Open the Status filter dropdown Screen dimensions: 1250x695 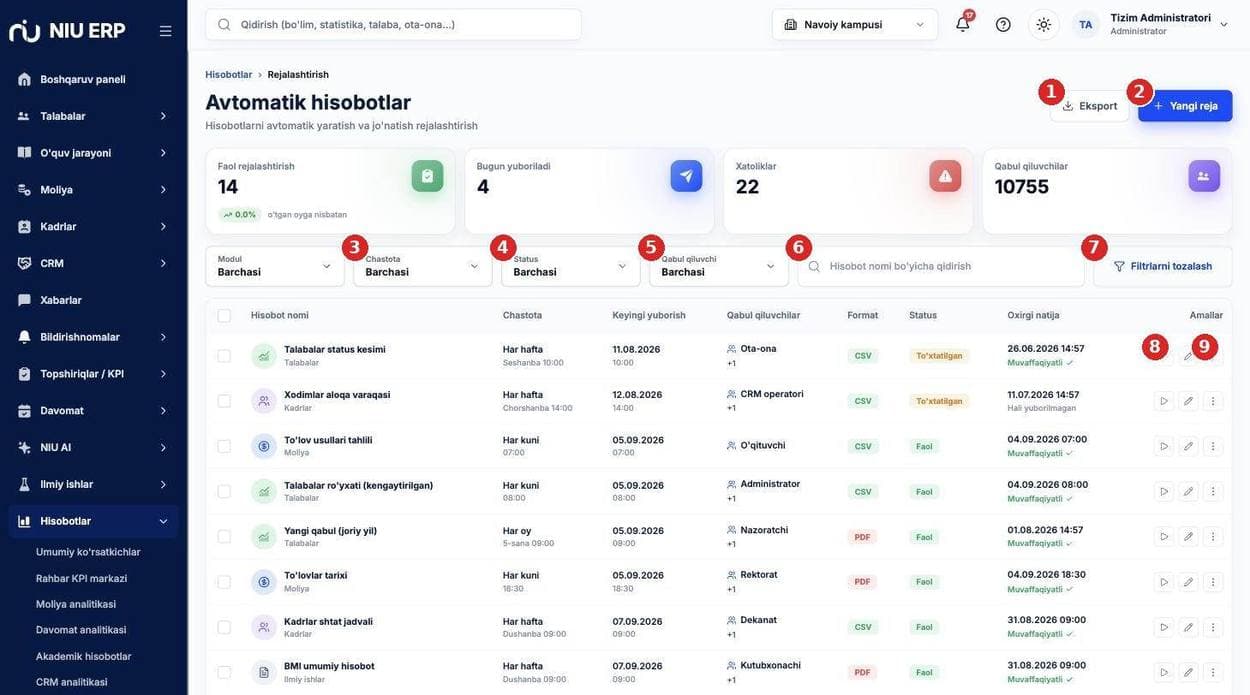coord(571,266)
